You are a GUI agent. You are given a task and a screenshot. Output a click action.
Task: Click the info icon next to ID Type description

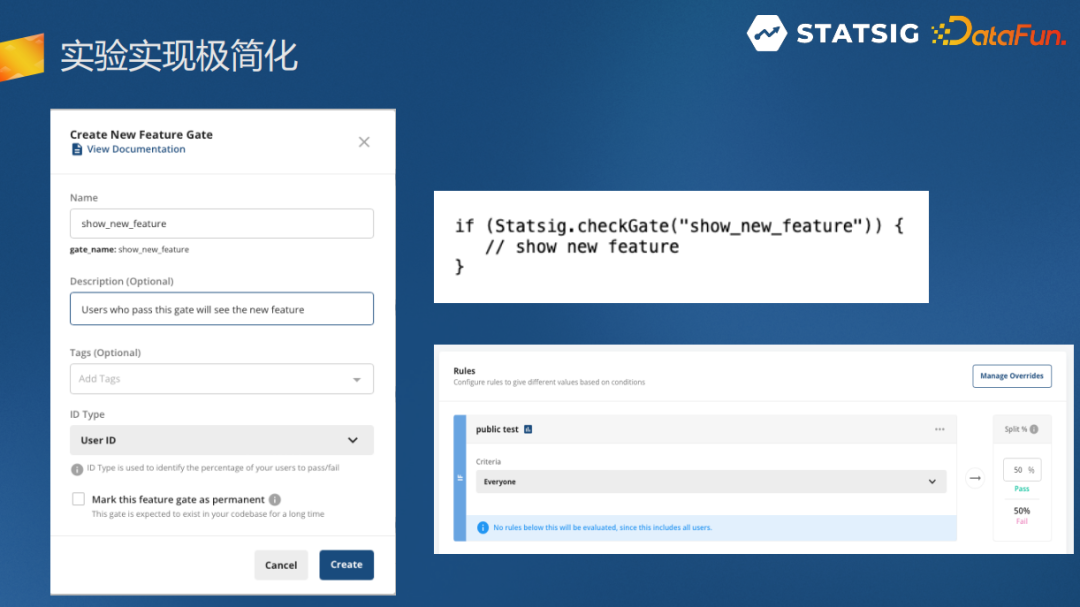[x=77, y=469]
